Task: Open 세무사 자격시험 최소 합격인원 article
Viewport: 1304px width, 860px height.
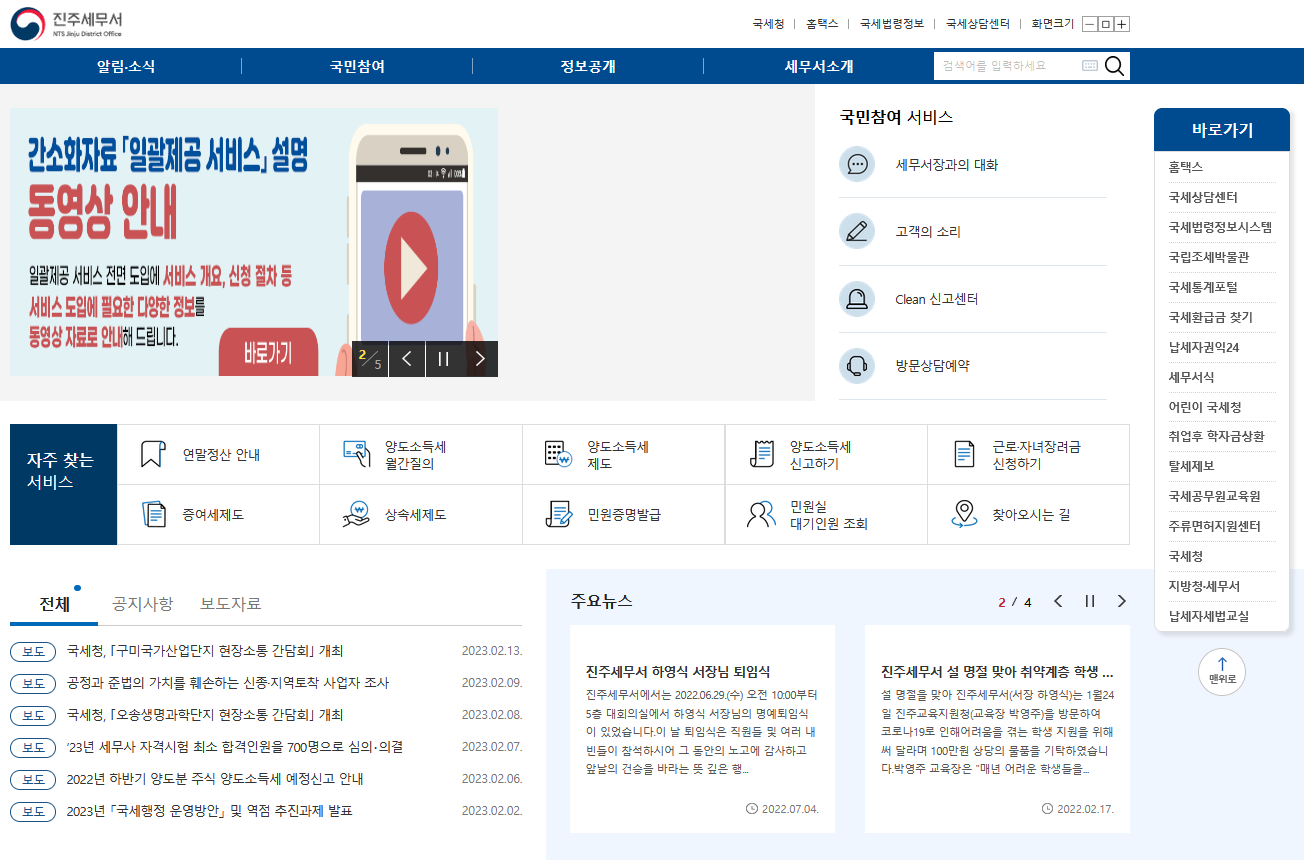Action: click(x=235, y=747)
